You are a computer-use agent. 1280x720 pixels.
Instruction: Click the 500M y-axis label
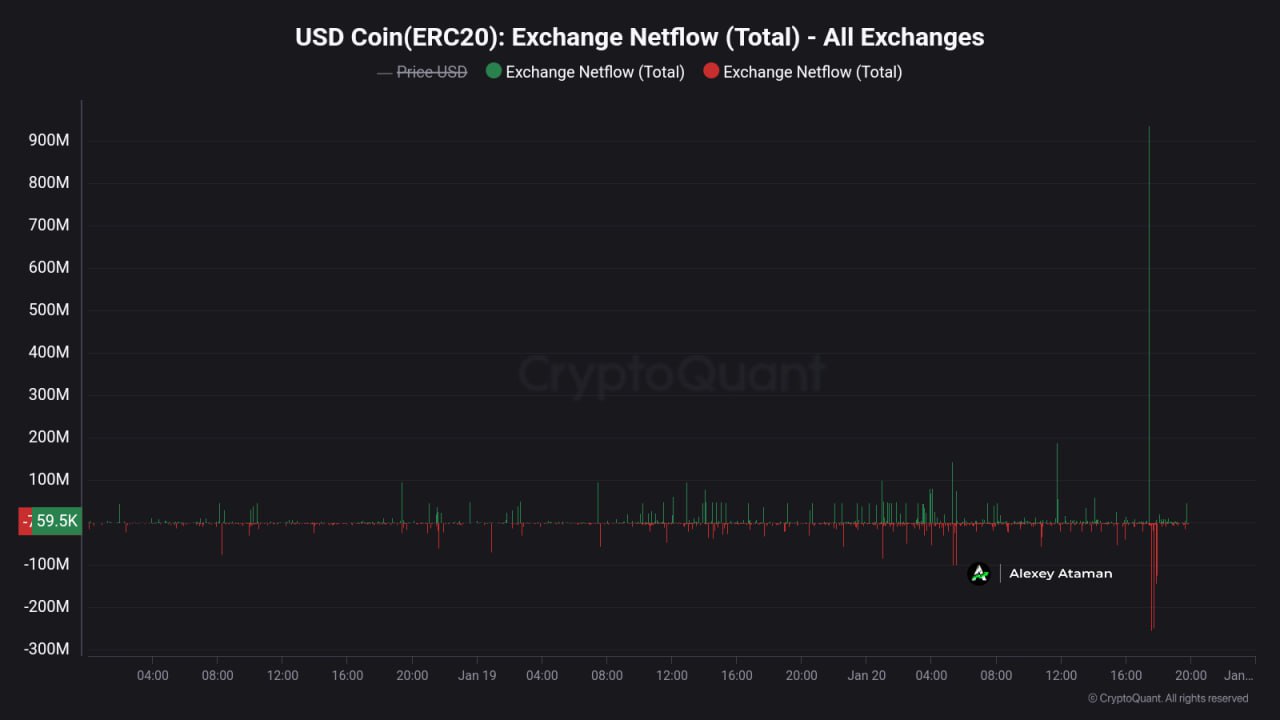click(49, 310)
